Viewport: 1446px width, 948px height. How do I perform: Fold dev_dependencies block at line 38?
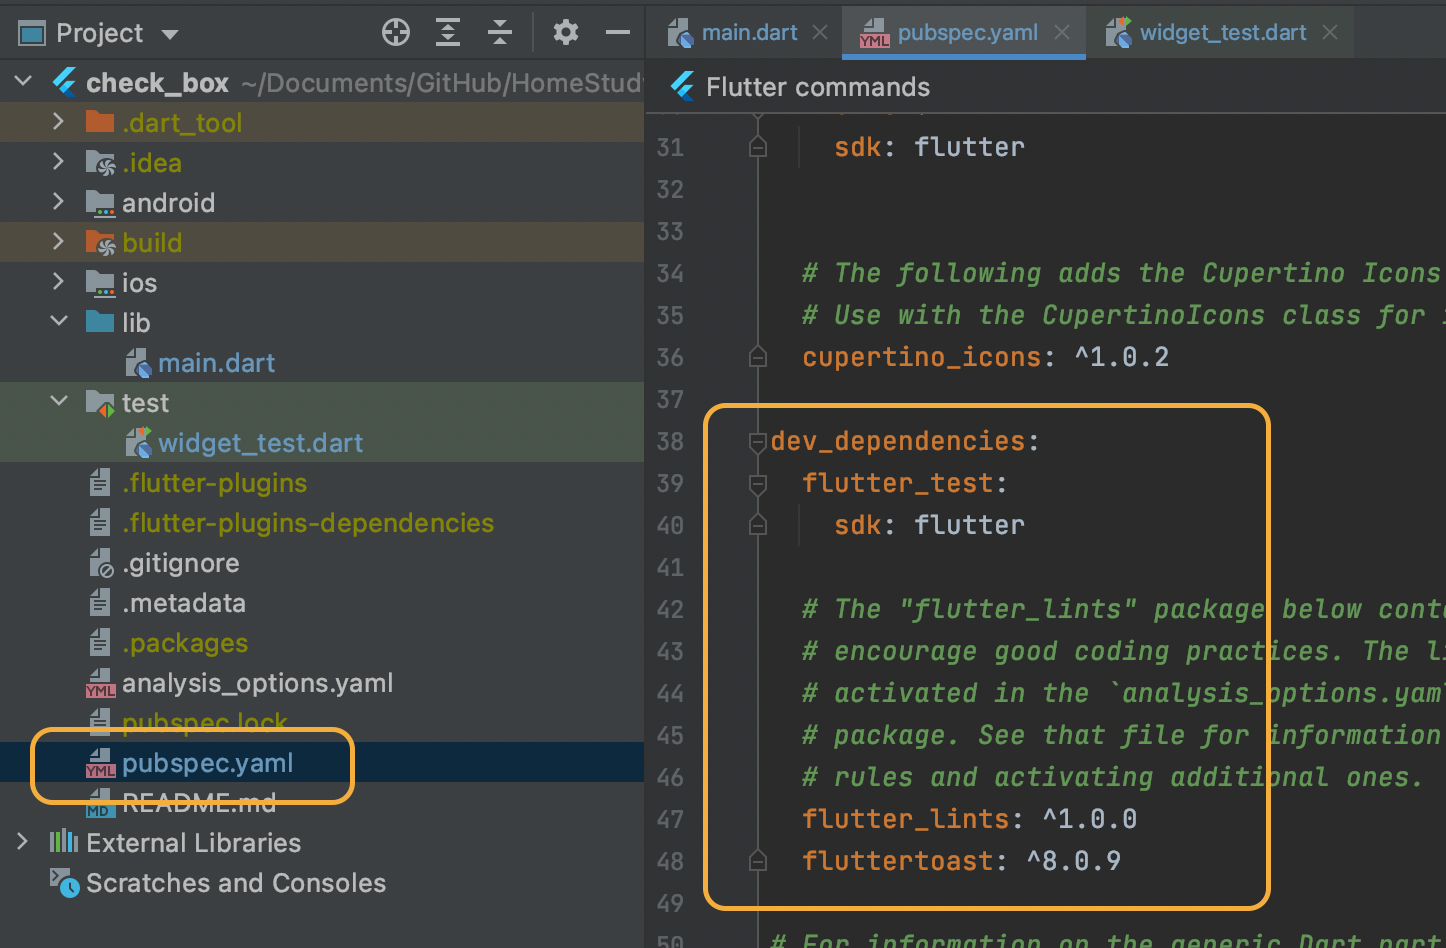pos(758,441)
